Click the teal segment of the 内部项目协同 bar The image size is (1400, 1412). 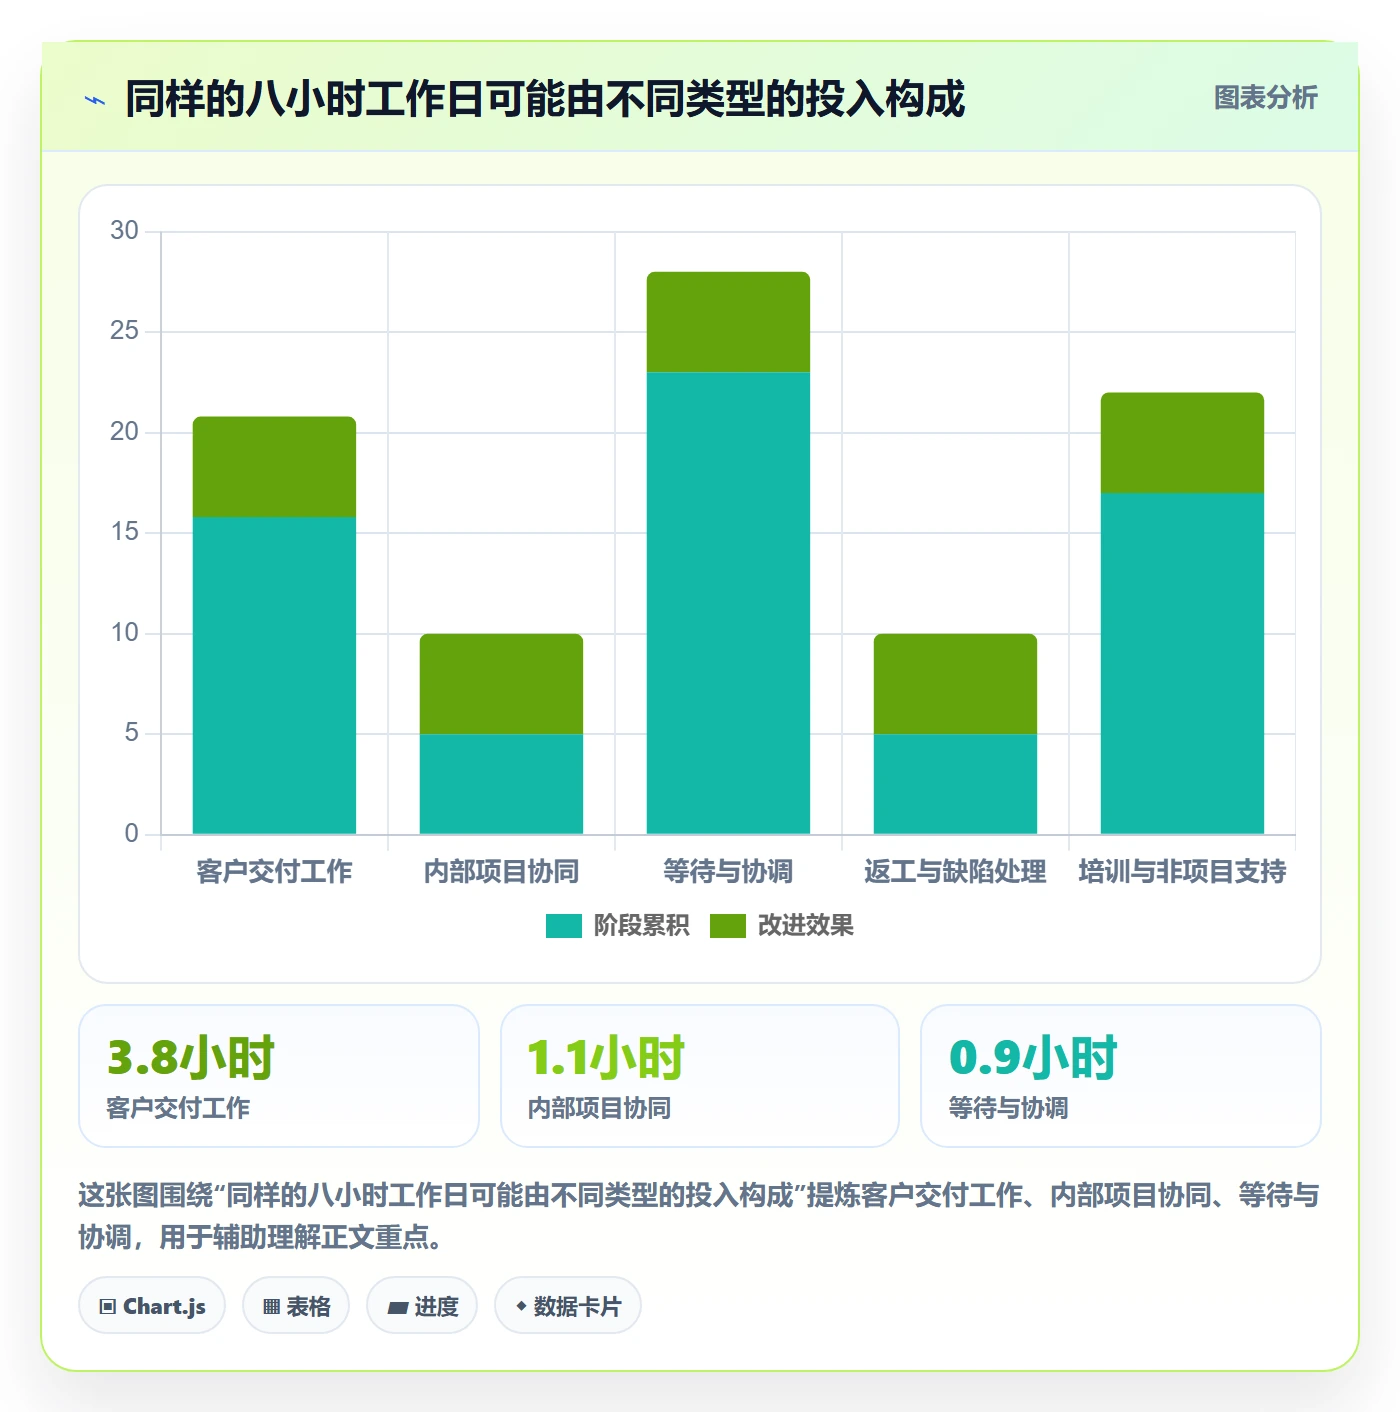coord(501,784)
